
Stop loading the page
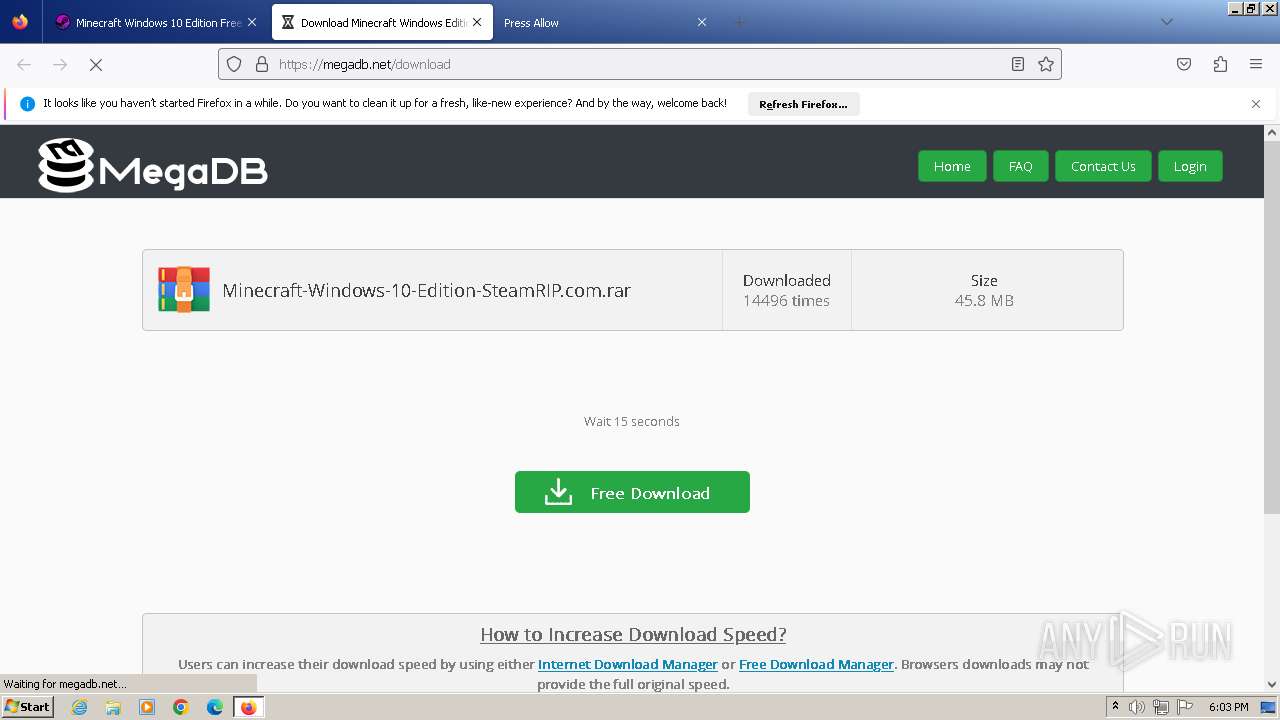(96, 64)
